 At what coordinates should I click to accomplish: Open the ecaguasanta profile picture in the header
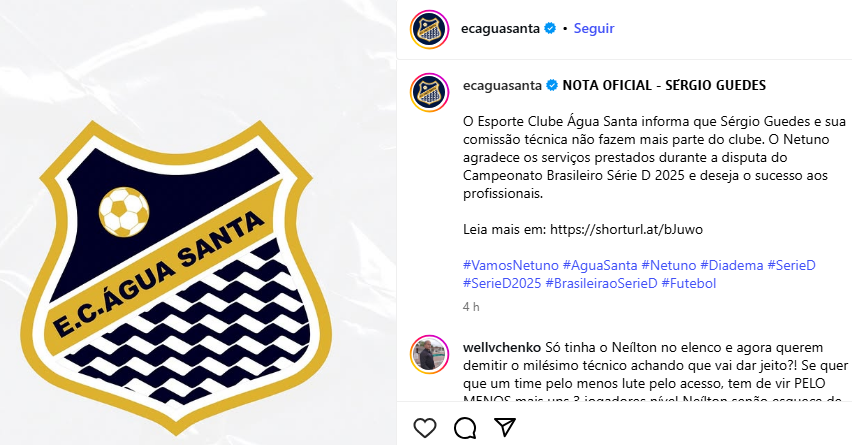pos(429,29)
